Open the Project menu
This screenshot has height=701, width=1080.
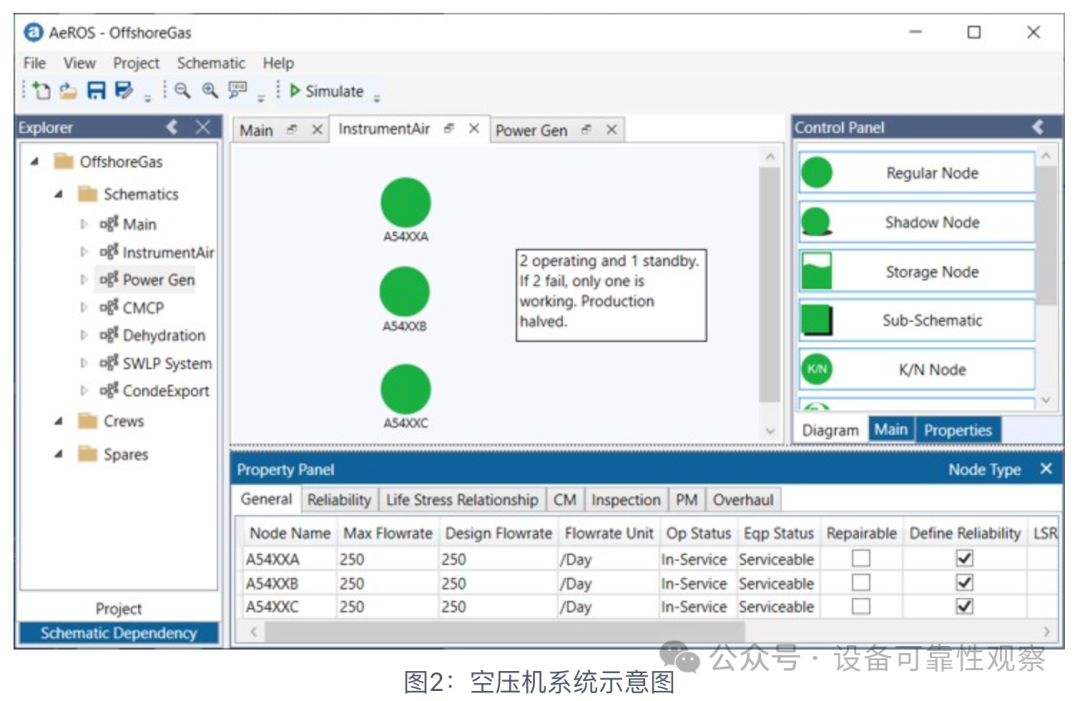pyautogui.click(x=136, y=63)
